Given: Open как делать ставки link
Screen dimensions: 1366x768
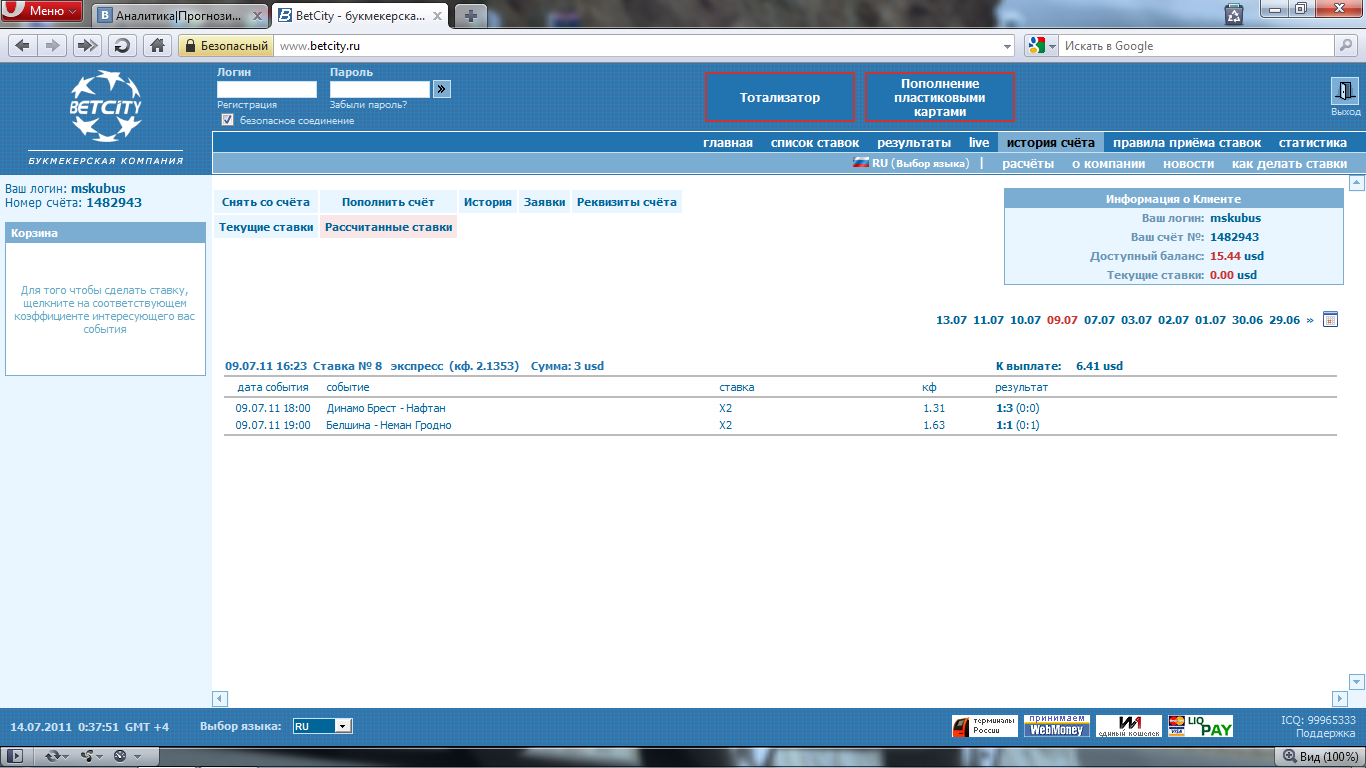Looking at the screenshot, I should pyautogui.click(x=1289, y=163).
